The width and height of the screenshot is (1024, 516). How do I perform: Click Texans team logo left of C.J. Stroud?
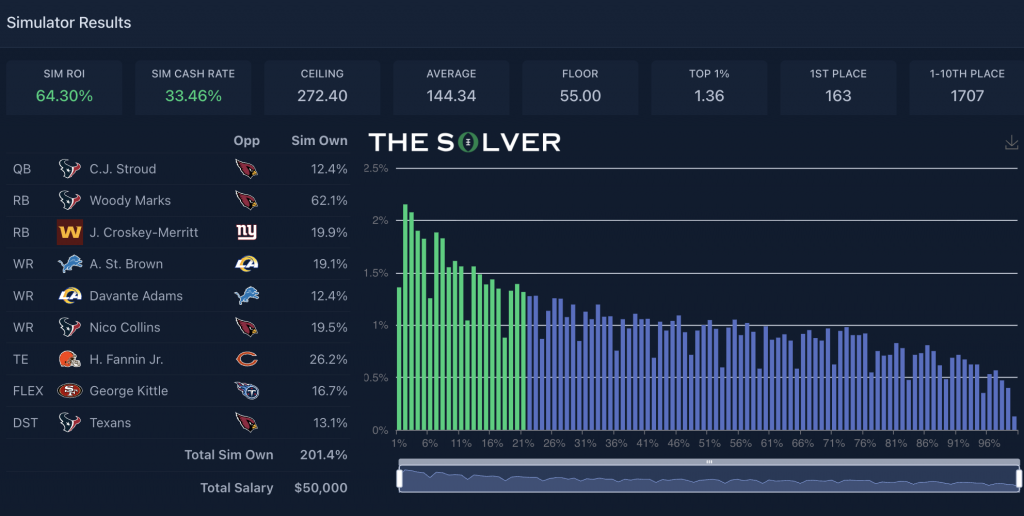pyautogui.click(x=69, y=169)
